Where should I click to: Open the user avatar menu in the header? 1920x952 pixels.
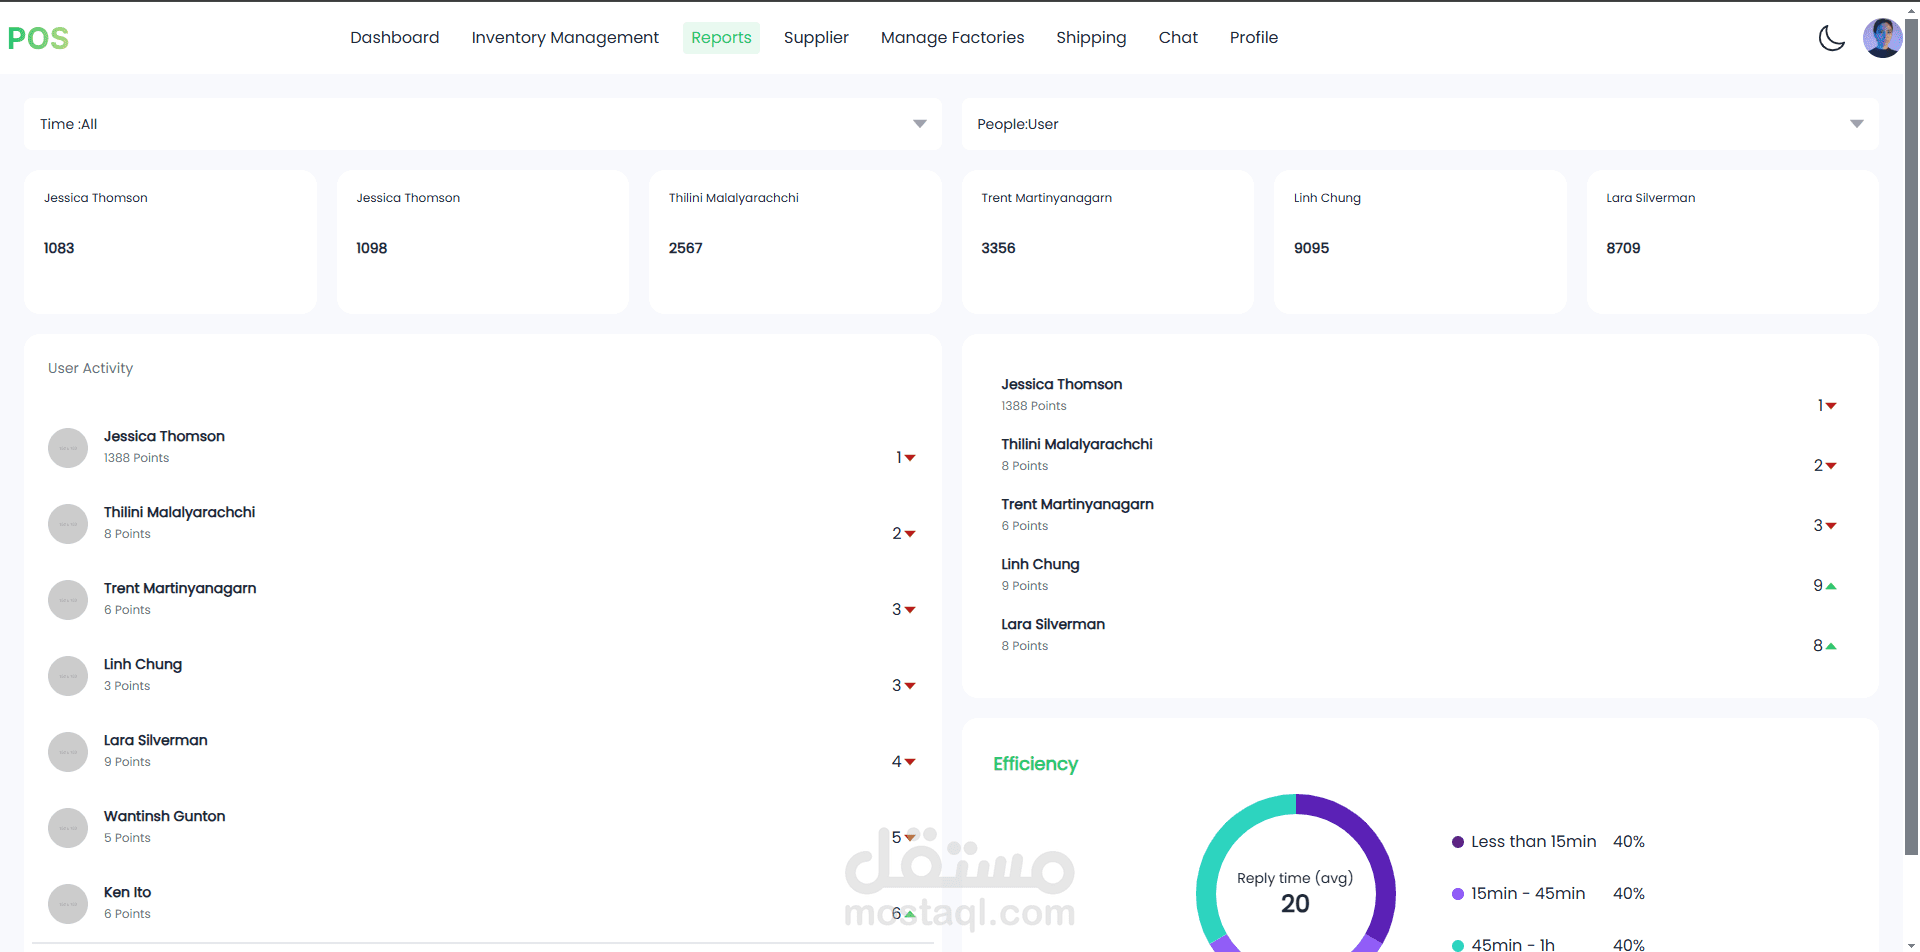(x=1882, y=38)
